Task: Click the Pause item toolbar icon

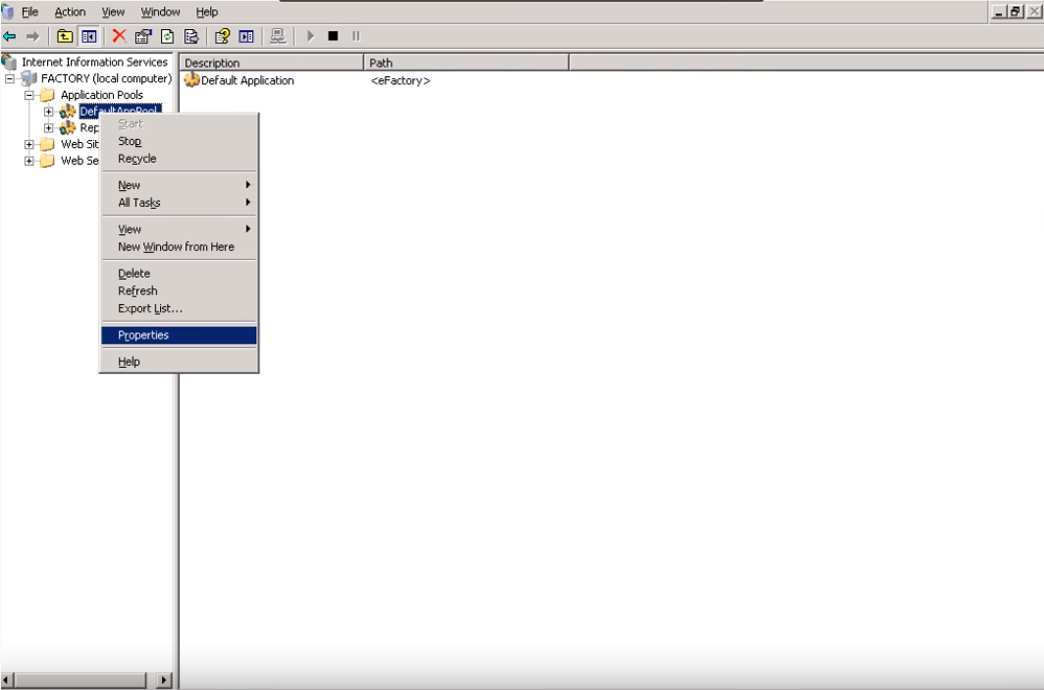Action: 356,36
